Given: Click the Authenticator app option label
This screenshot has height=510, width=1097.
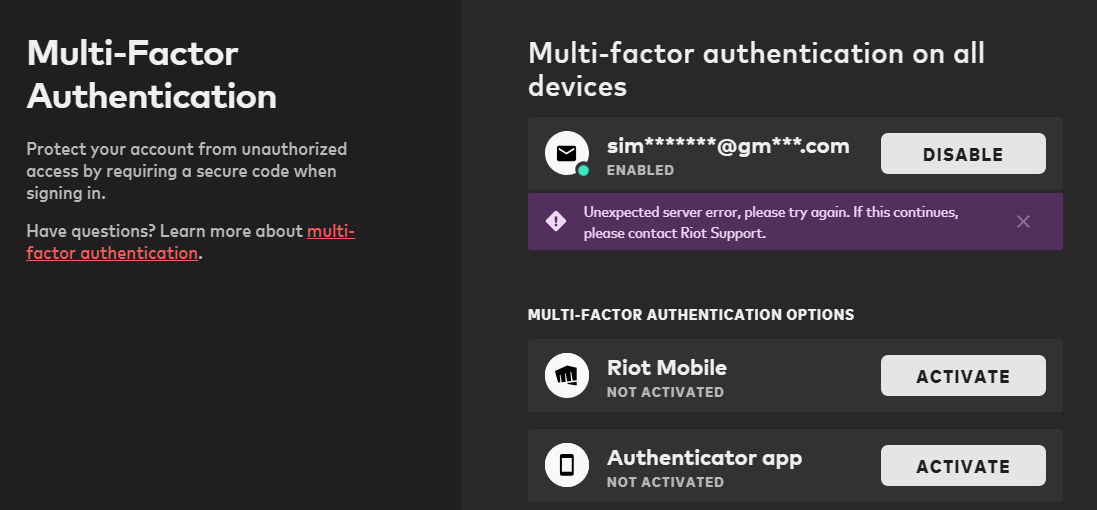Looking at the screenshot, I should click(705, 458).
